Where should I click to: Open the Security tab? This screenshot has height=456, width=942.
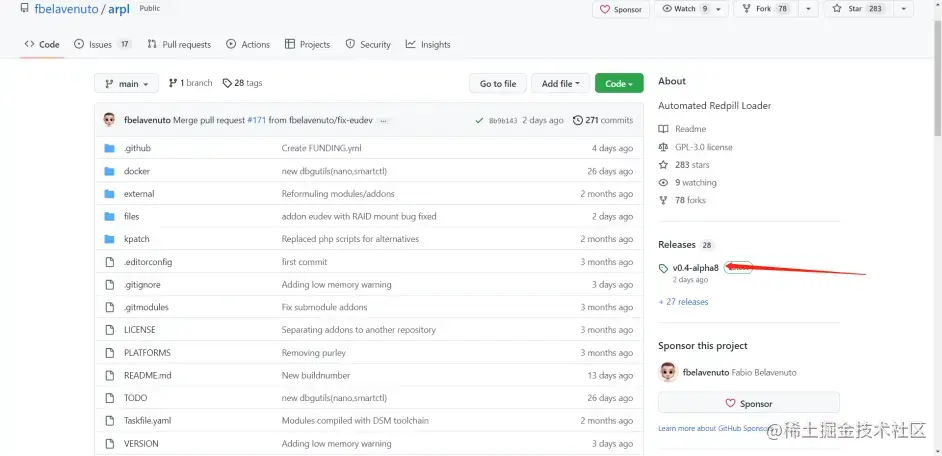tap(368, 44)
